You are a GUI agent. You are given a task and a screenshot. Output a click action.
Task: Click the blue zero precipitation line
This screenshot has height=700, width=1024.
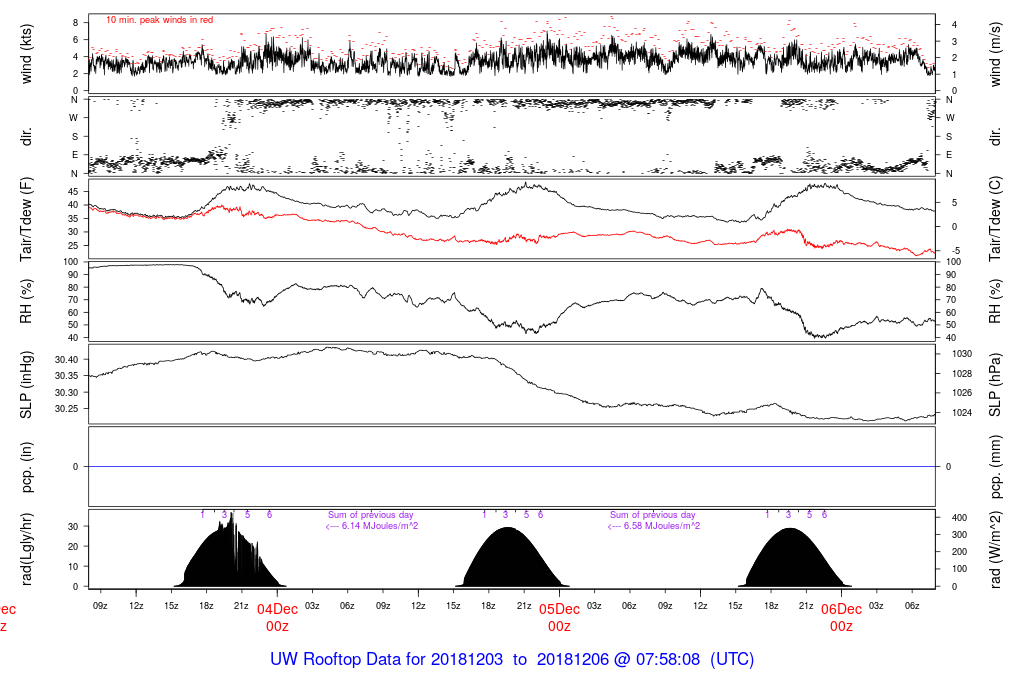point(511,466)
